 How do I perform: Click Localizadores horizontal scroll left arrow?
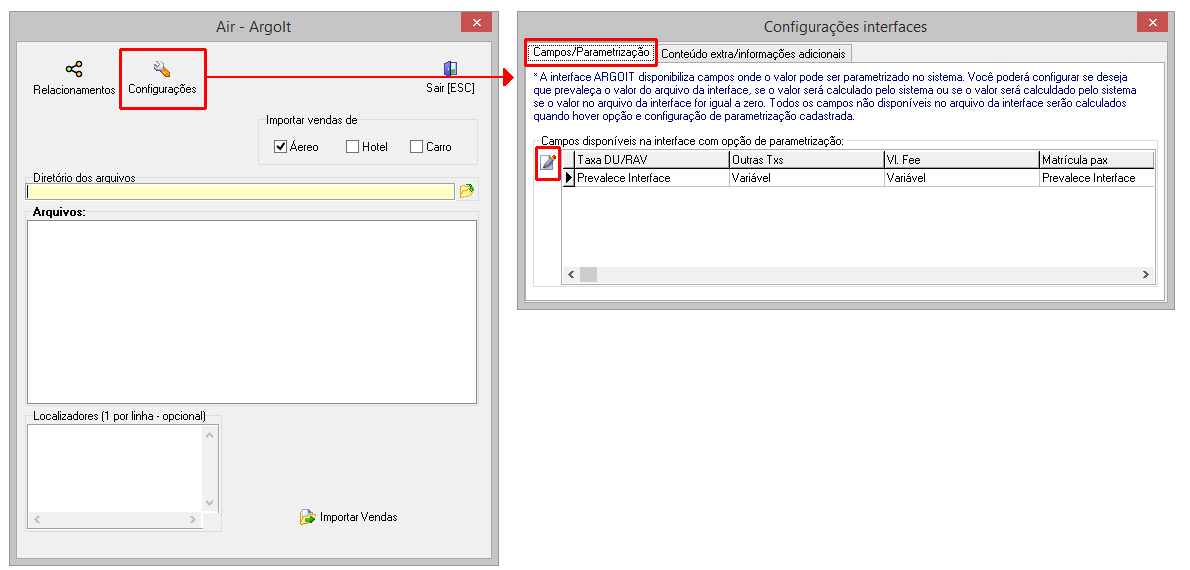tap(36, 520)
